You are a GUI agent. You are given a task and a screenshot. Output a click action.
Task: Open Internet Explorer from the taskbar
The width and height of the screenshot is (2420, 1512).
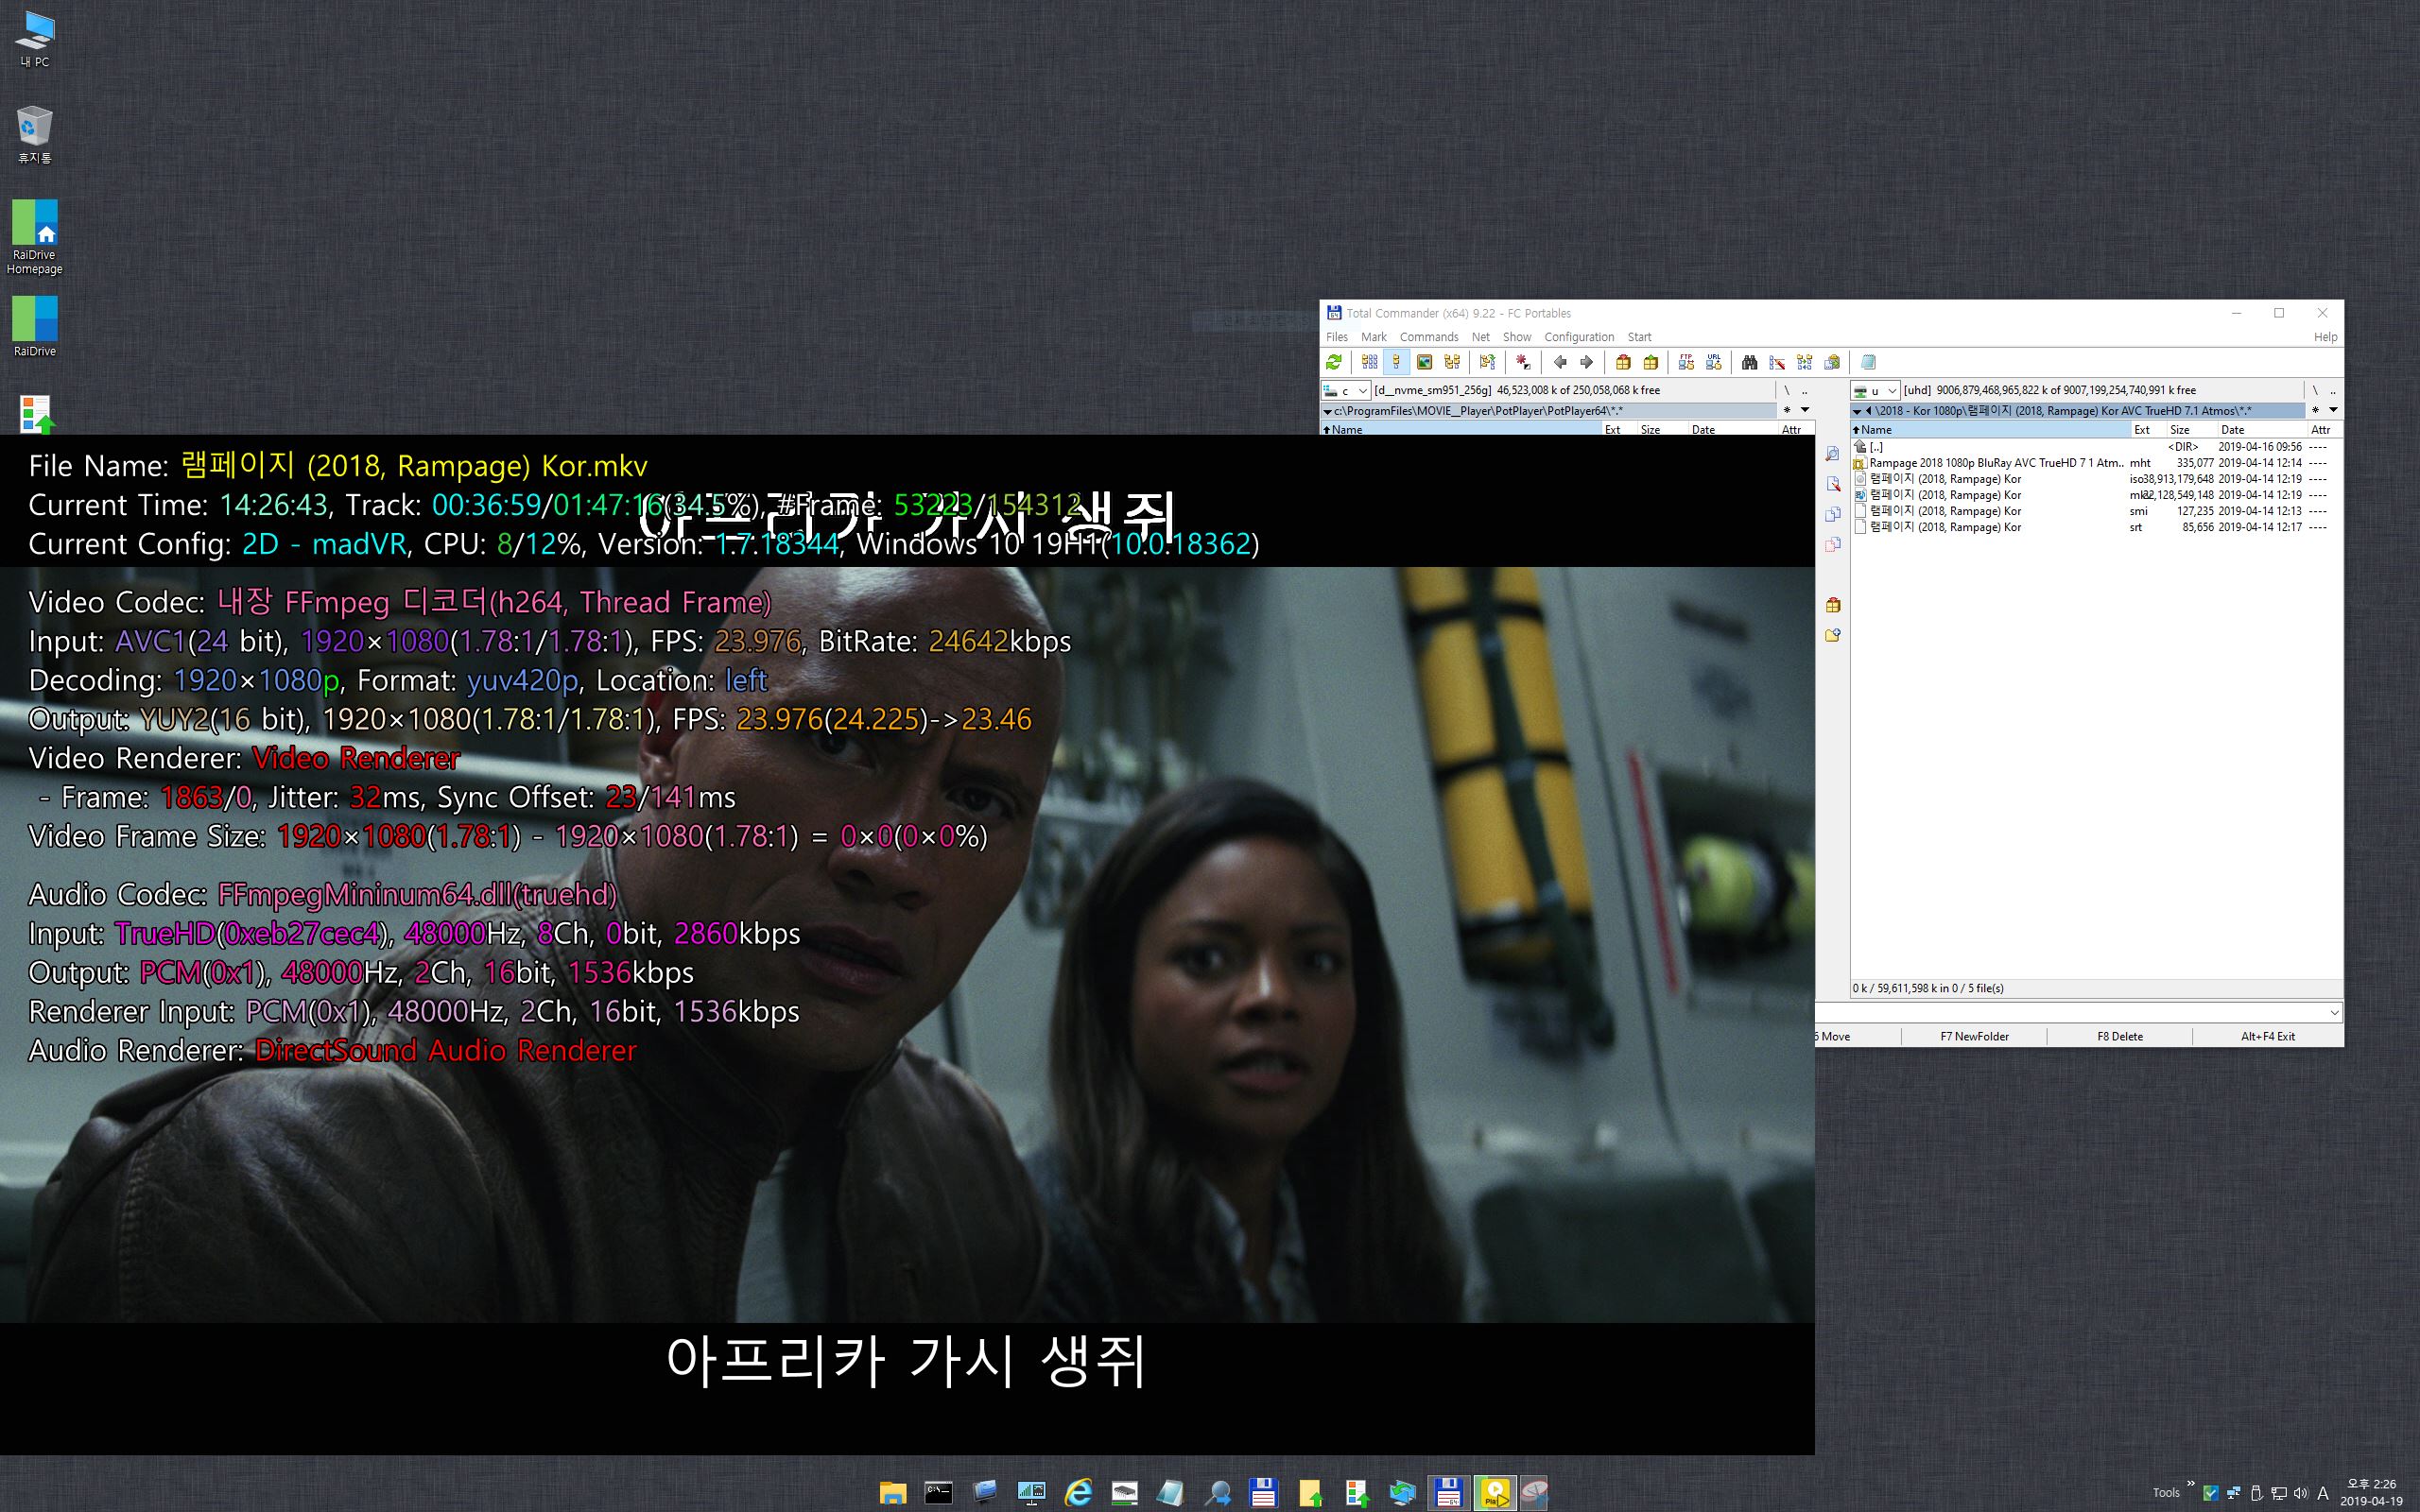click(x=1078, y=1493)
